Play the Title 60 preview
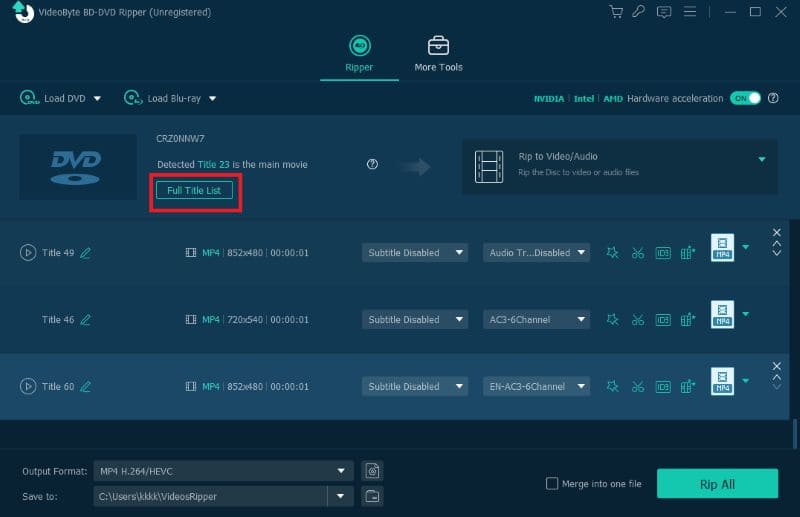800x517 pixels. [x=27, y=387]
